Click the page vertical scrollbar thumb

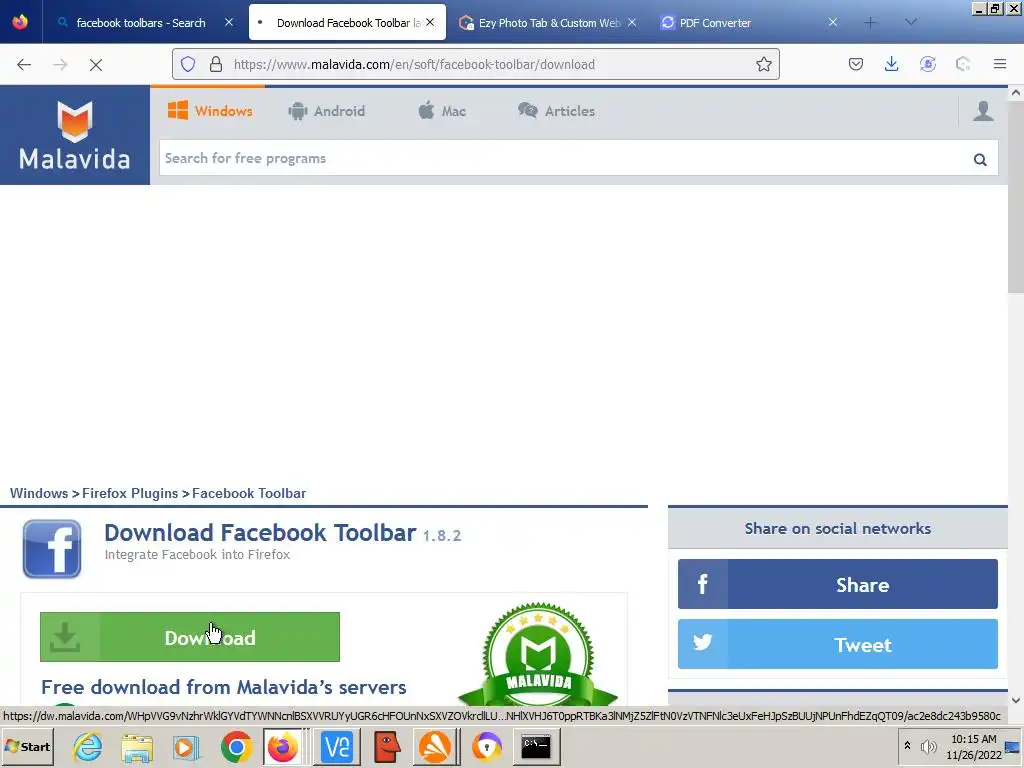click(x=1016, y=196)
